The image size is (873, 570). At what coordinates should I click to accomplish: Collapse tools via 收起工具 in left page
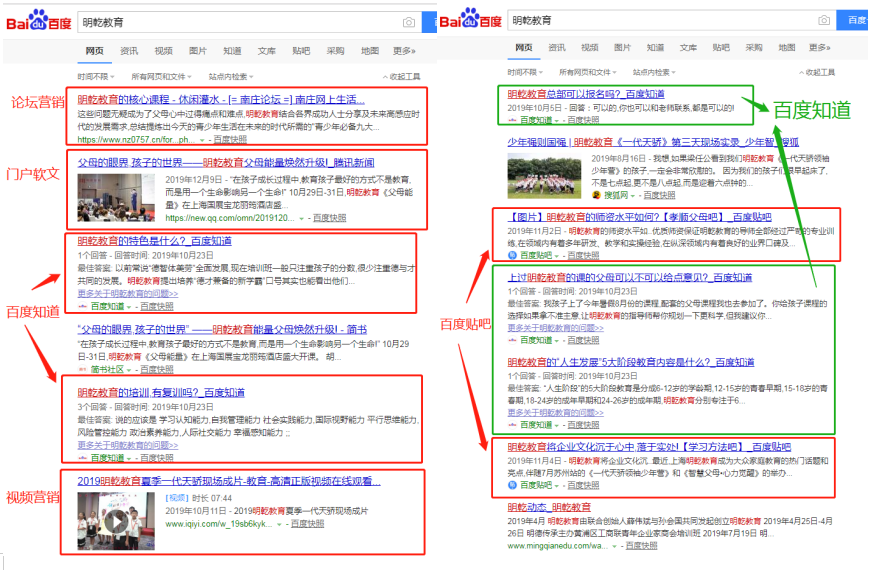401,76
